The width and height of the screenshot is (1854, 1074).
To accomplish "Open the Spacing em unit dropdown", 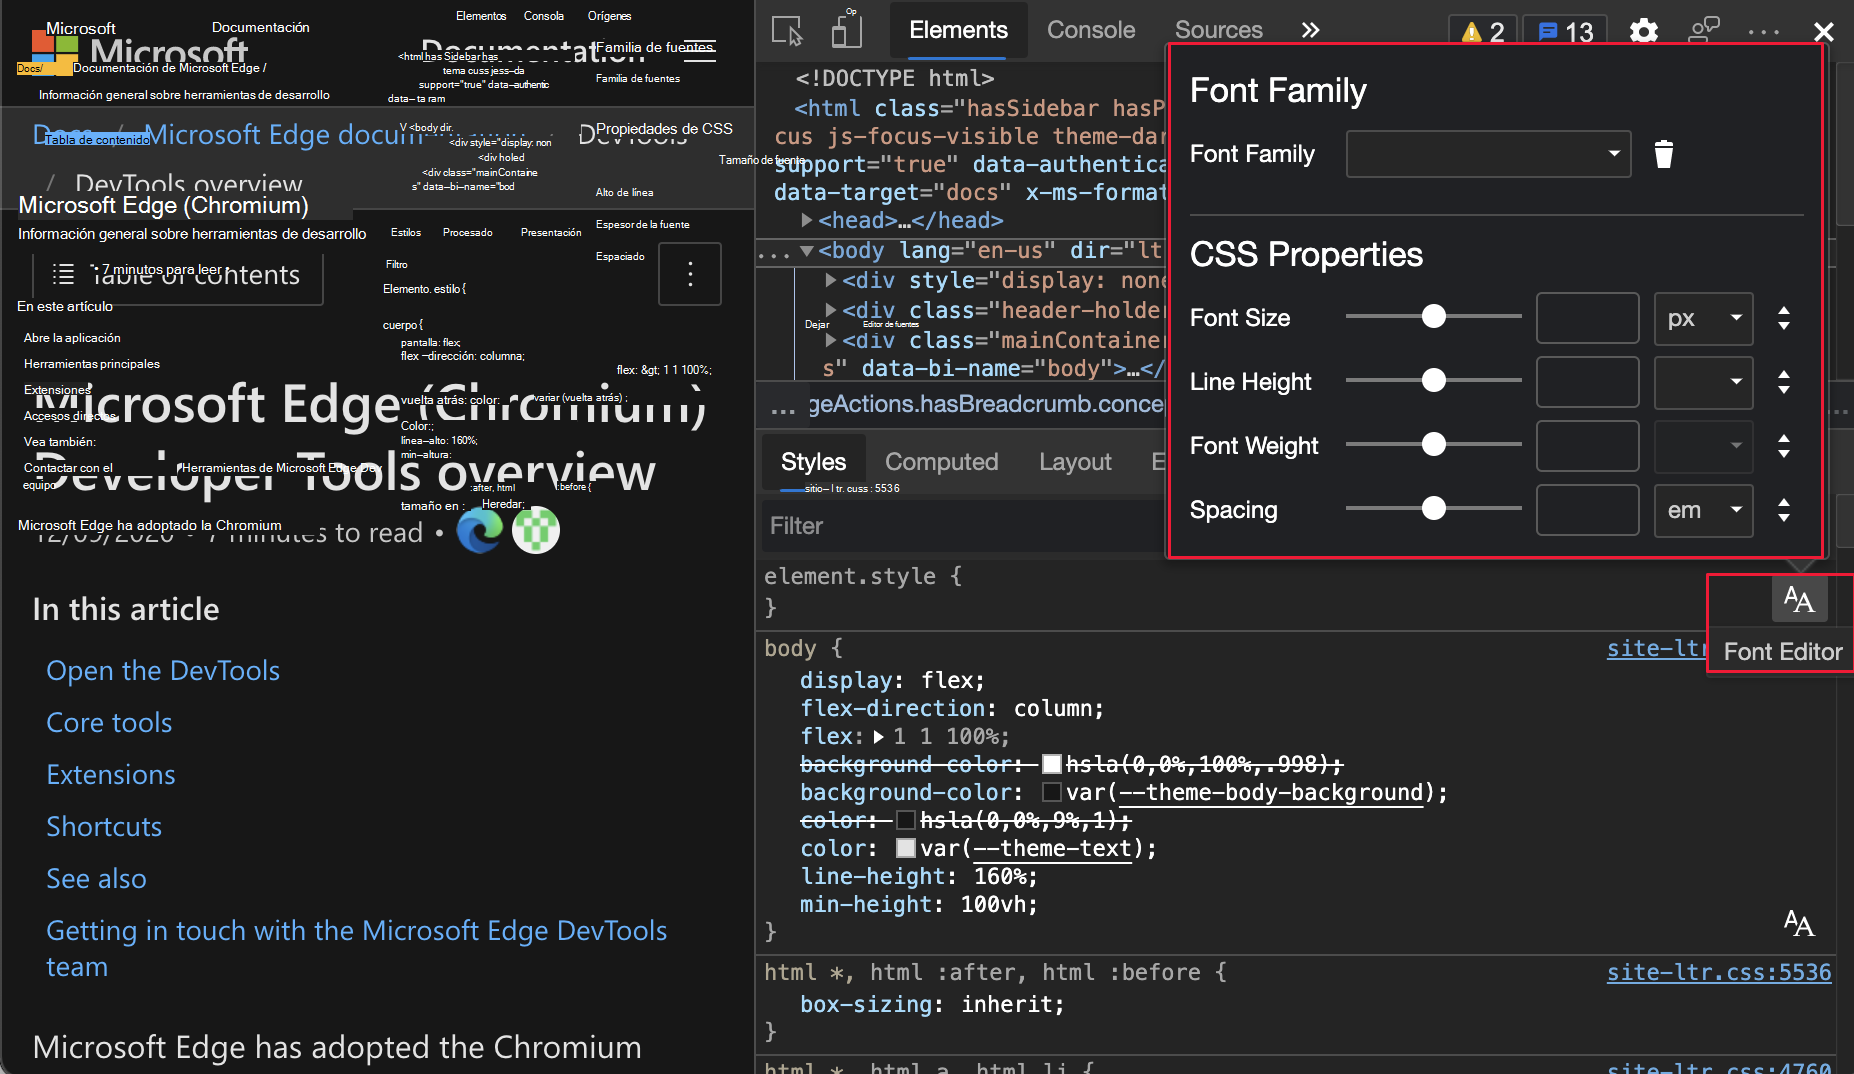I will (x=1703, y=510).
